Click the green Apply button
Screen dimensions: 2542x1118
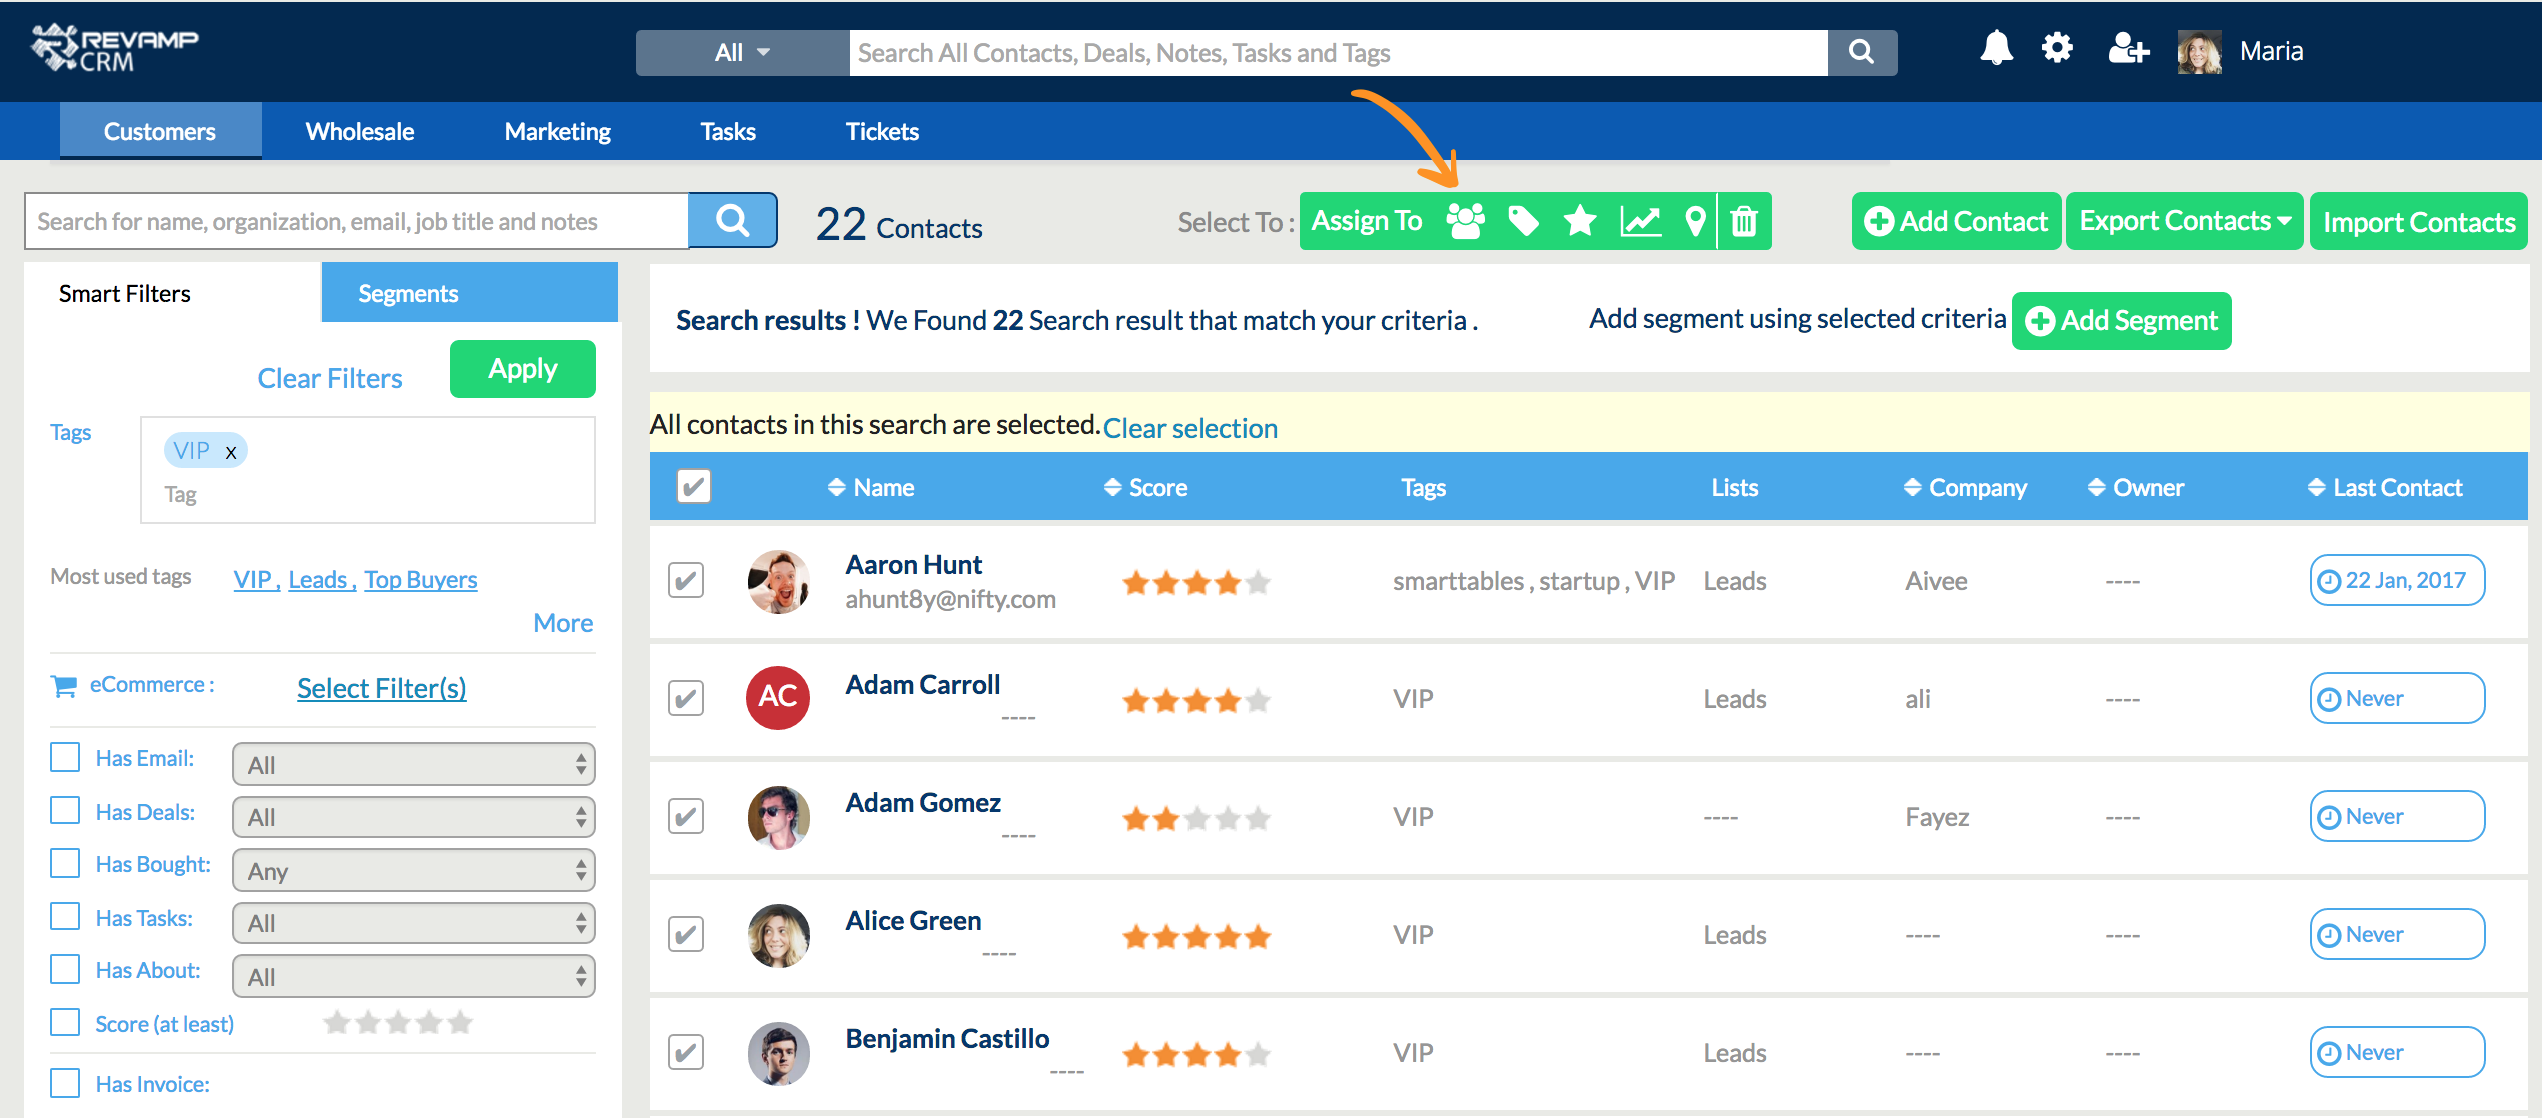(x=522, y=369)
